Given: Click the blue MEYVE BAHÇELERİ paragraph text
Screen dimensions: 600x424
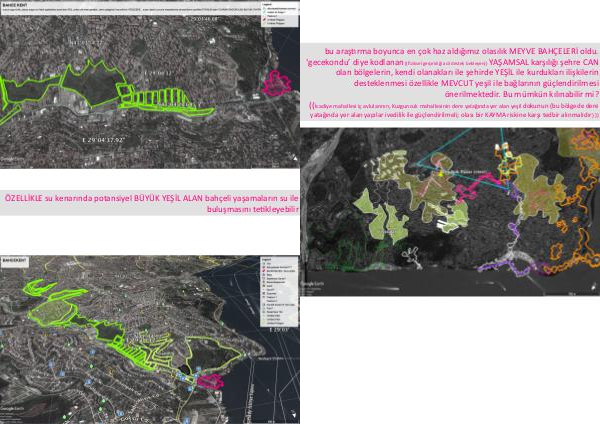Looking at the screenshot, I should (450, 75).
